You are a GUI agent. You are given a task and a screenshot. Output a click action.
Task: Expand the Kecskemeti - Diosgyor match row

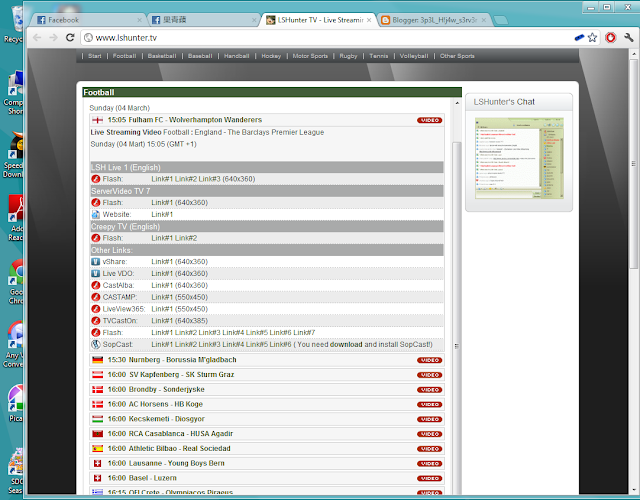click(267, 419)
